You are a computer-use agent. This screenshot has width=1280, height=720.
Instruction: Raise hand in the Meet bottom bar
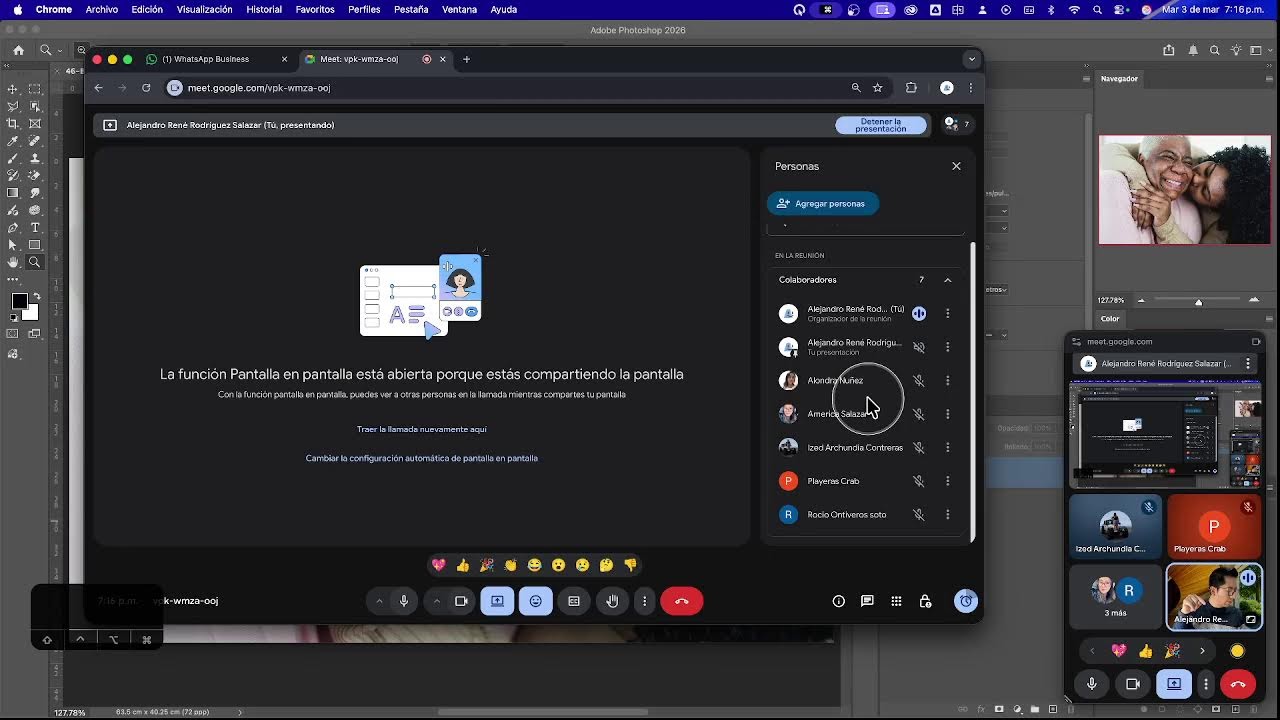[x=612, y=601]
